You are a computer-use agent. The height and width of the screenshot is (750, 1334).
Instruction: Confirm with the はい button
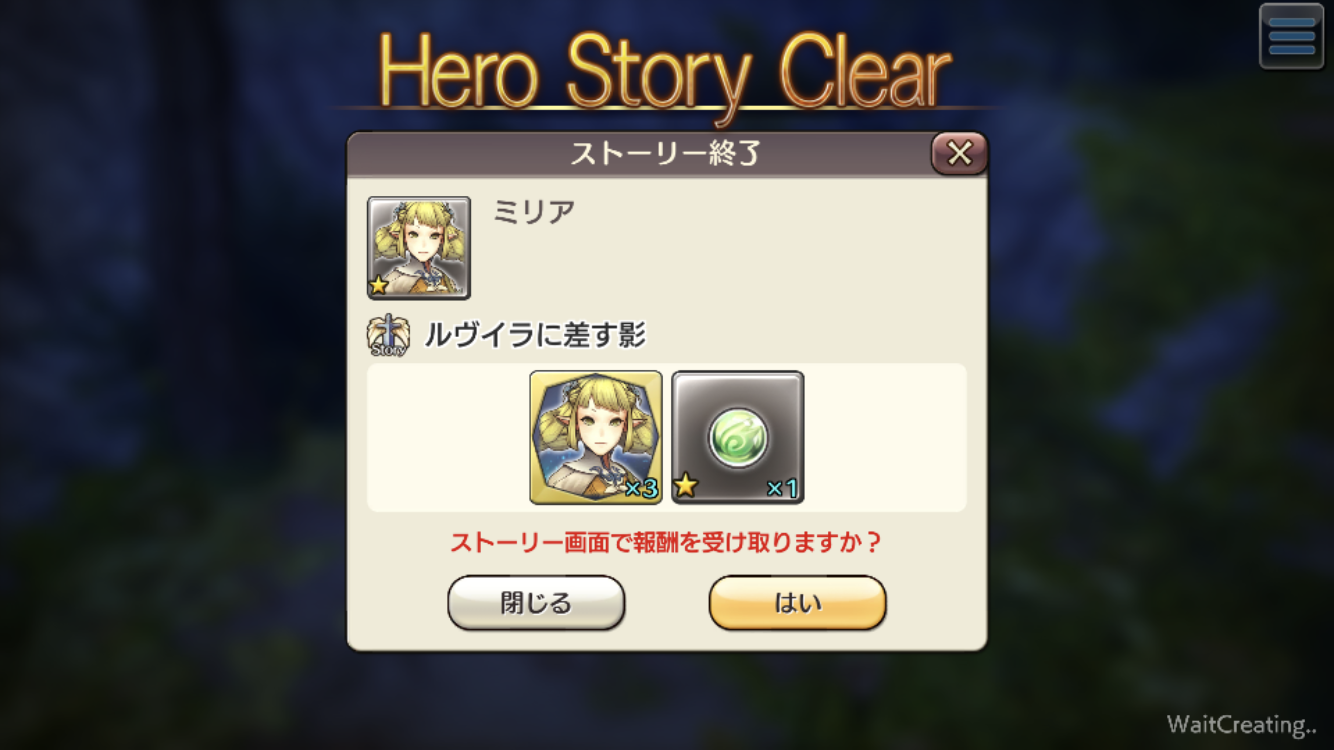(x=797, y=603)
